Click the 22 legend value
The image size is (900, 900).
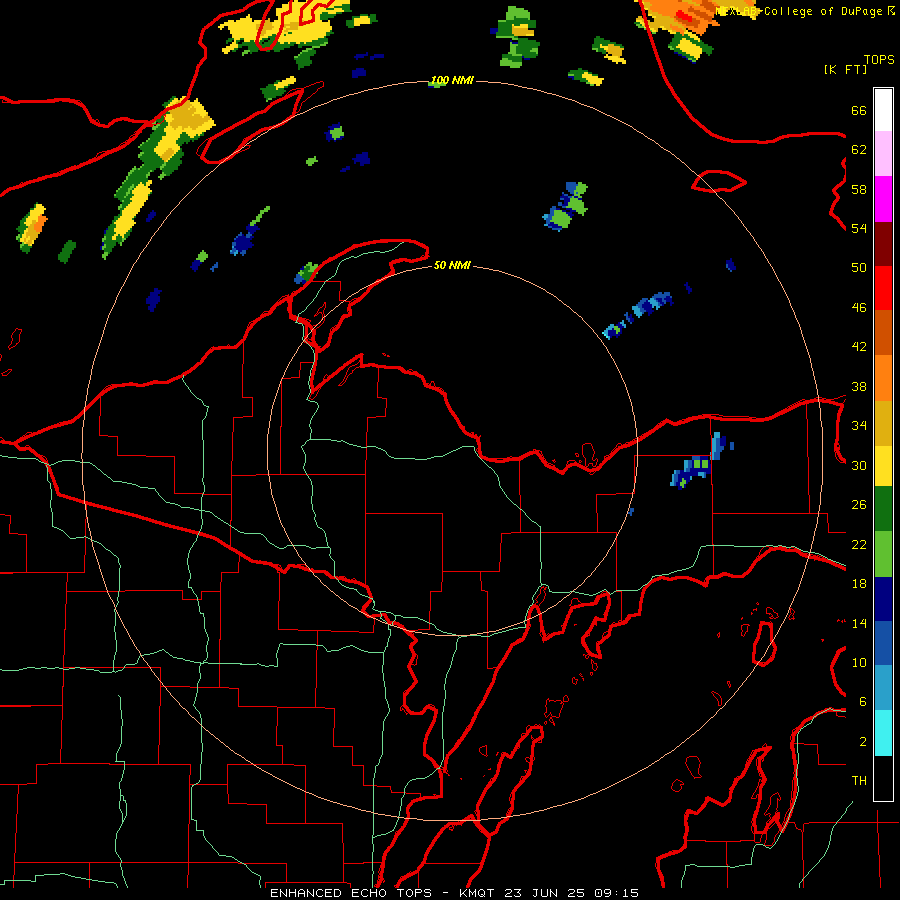pos(859,545)
